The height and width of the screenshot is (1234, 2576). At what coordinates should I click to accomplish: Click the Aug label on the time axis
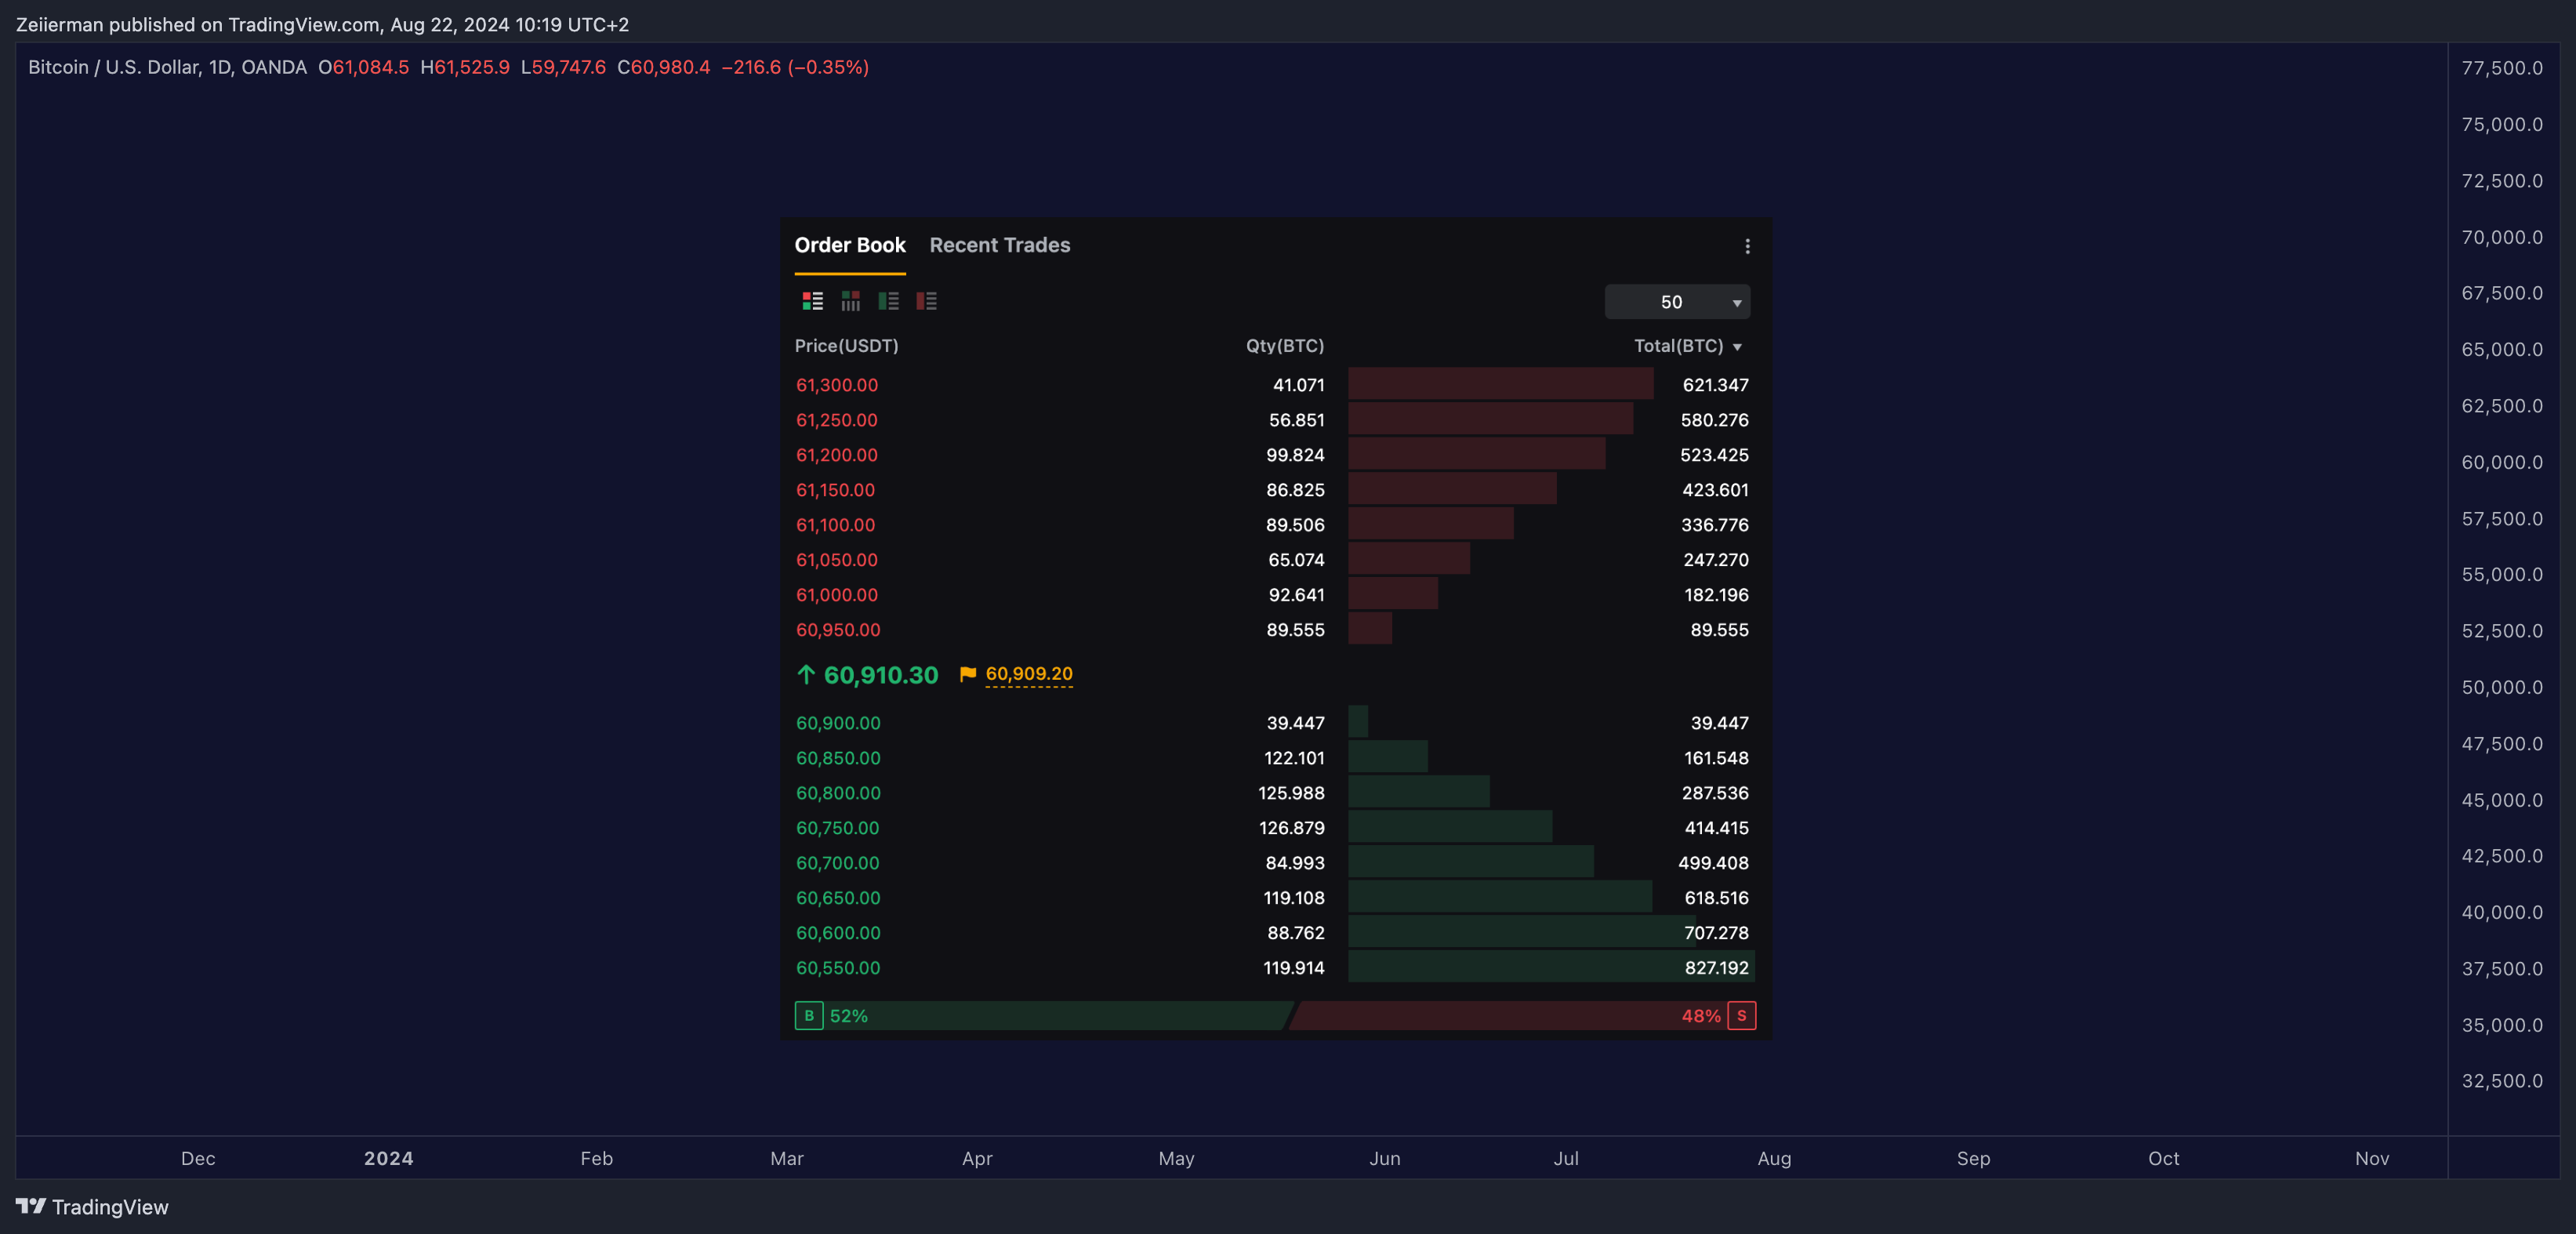(x=1774, y=1158)
